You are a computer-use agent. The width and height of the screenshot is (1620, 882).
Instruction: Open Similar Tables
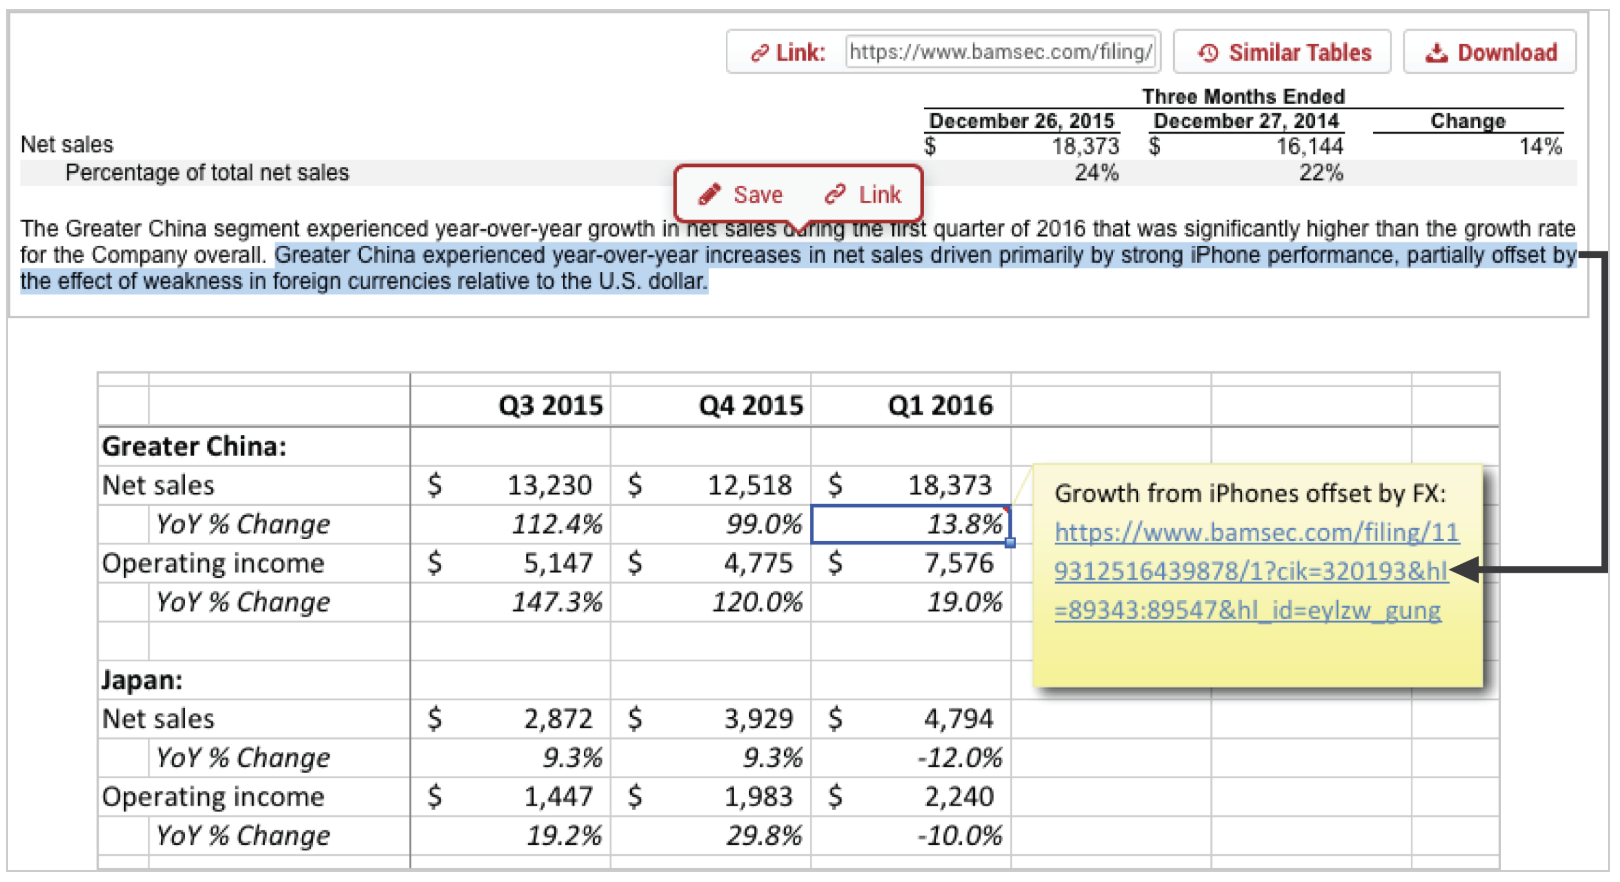coord(1282,53)
